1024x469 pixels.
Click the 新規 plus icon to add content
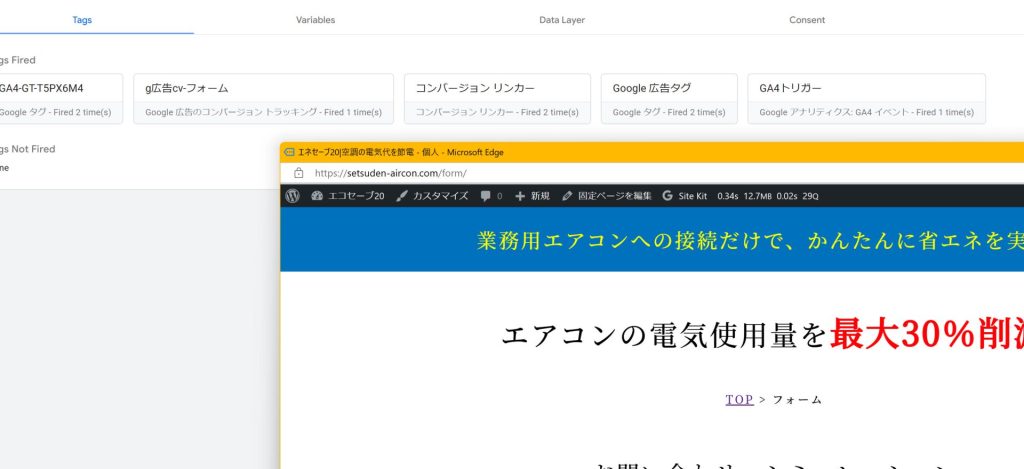tap(520, 196)
